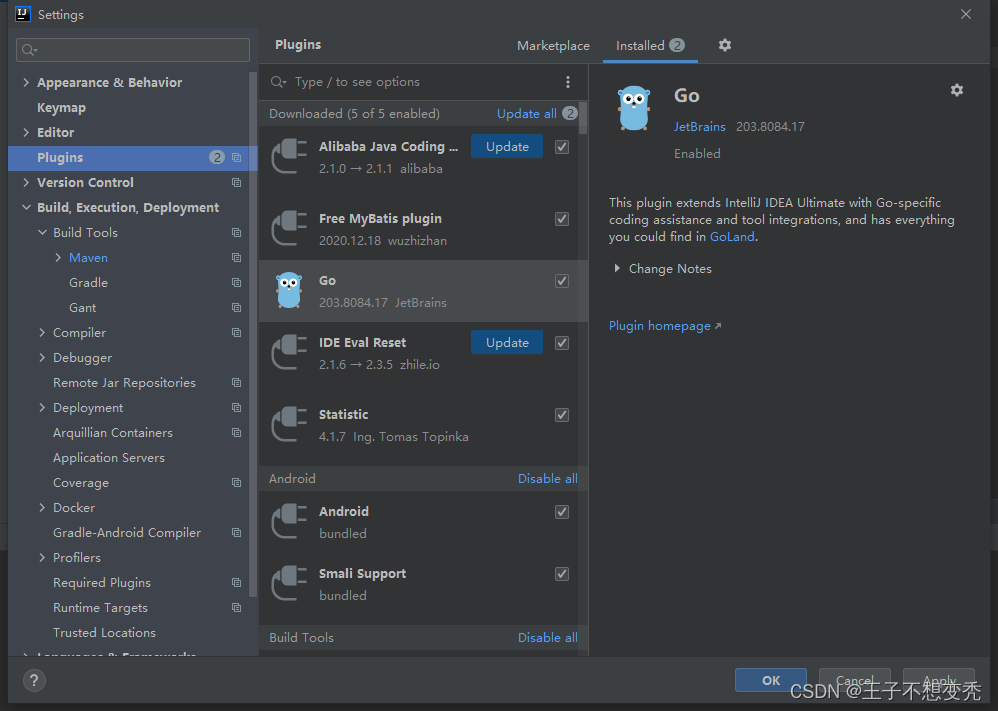Disable the Alibaba Java Coding plugin checkbox
The height and width of the screenshot is (711, 998).
[x=562, y=147]
